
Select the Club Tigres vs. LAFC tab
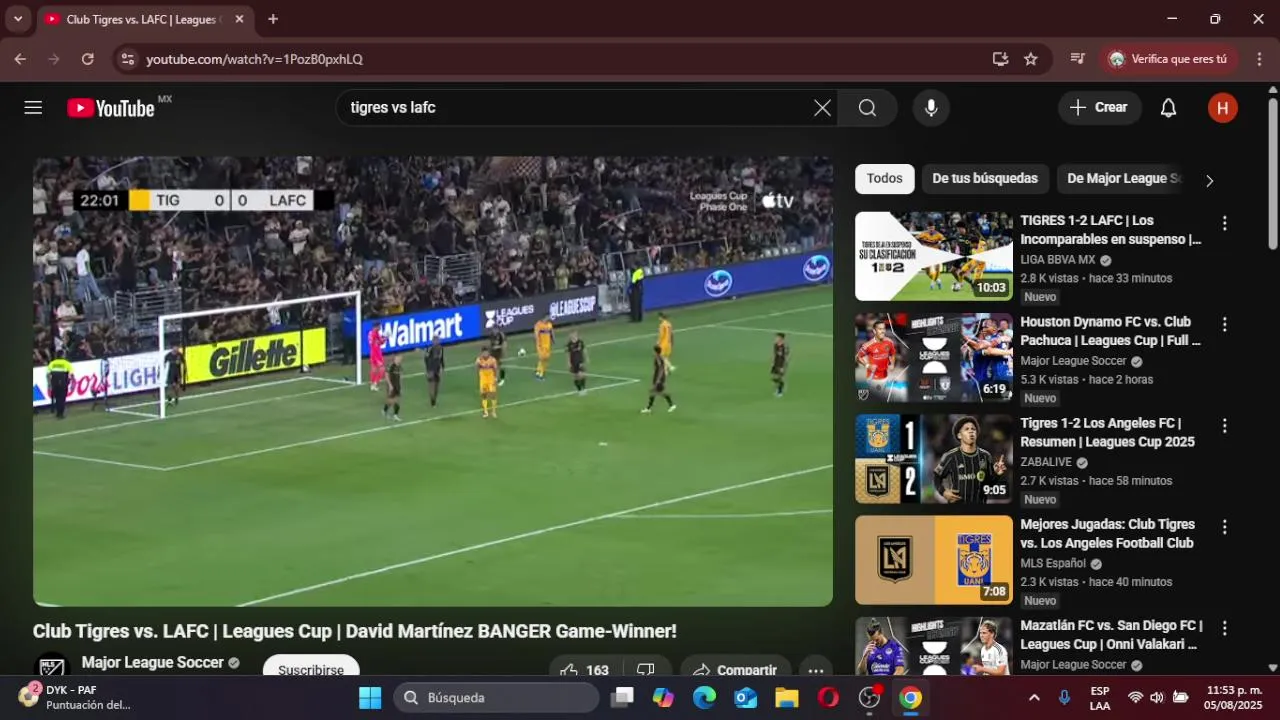(145, 19)
